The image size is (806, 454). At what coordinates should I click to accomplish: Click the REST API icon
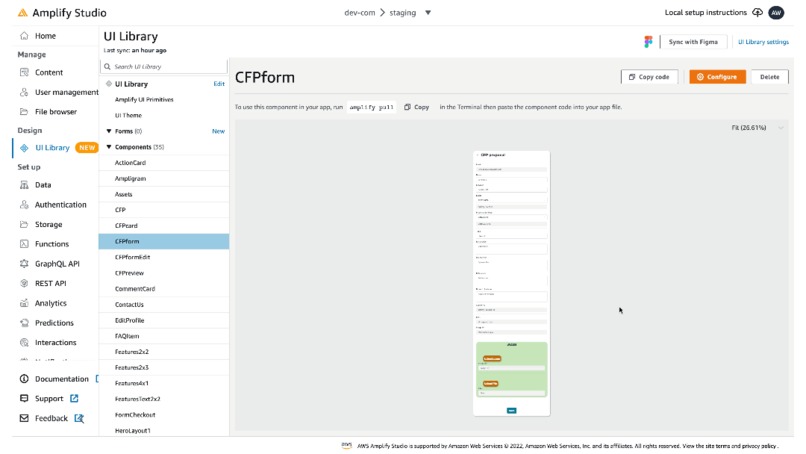24,283
